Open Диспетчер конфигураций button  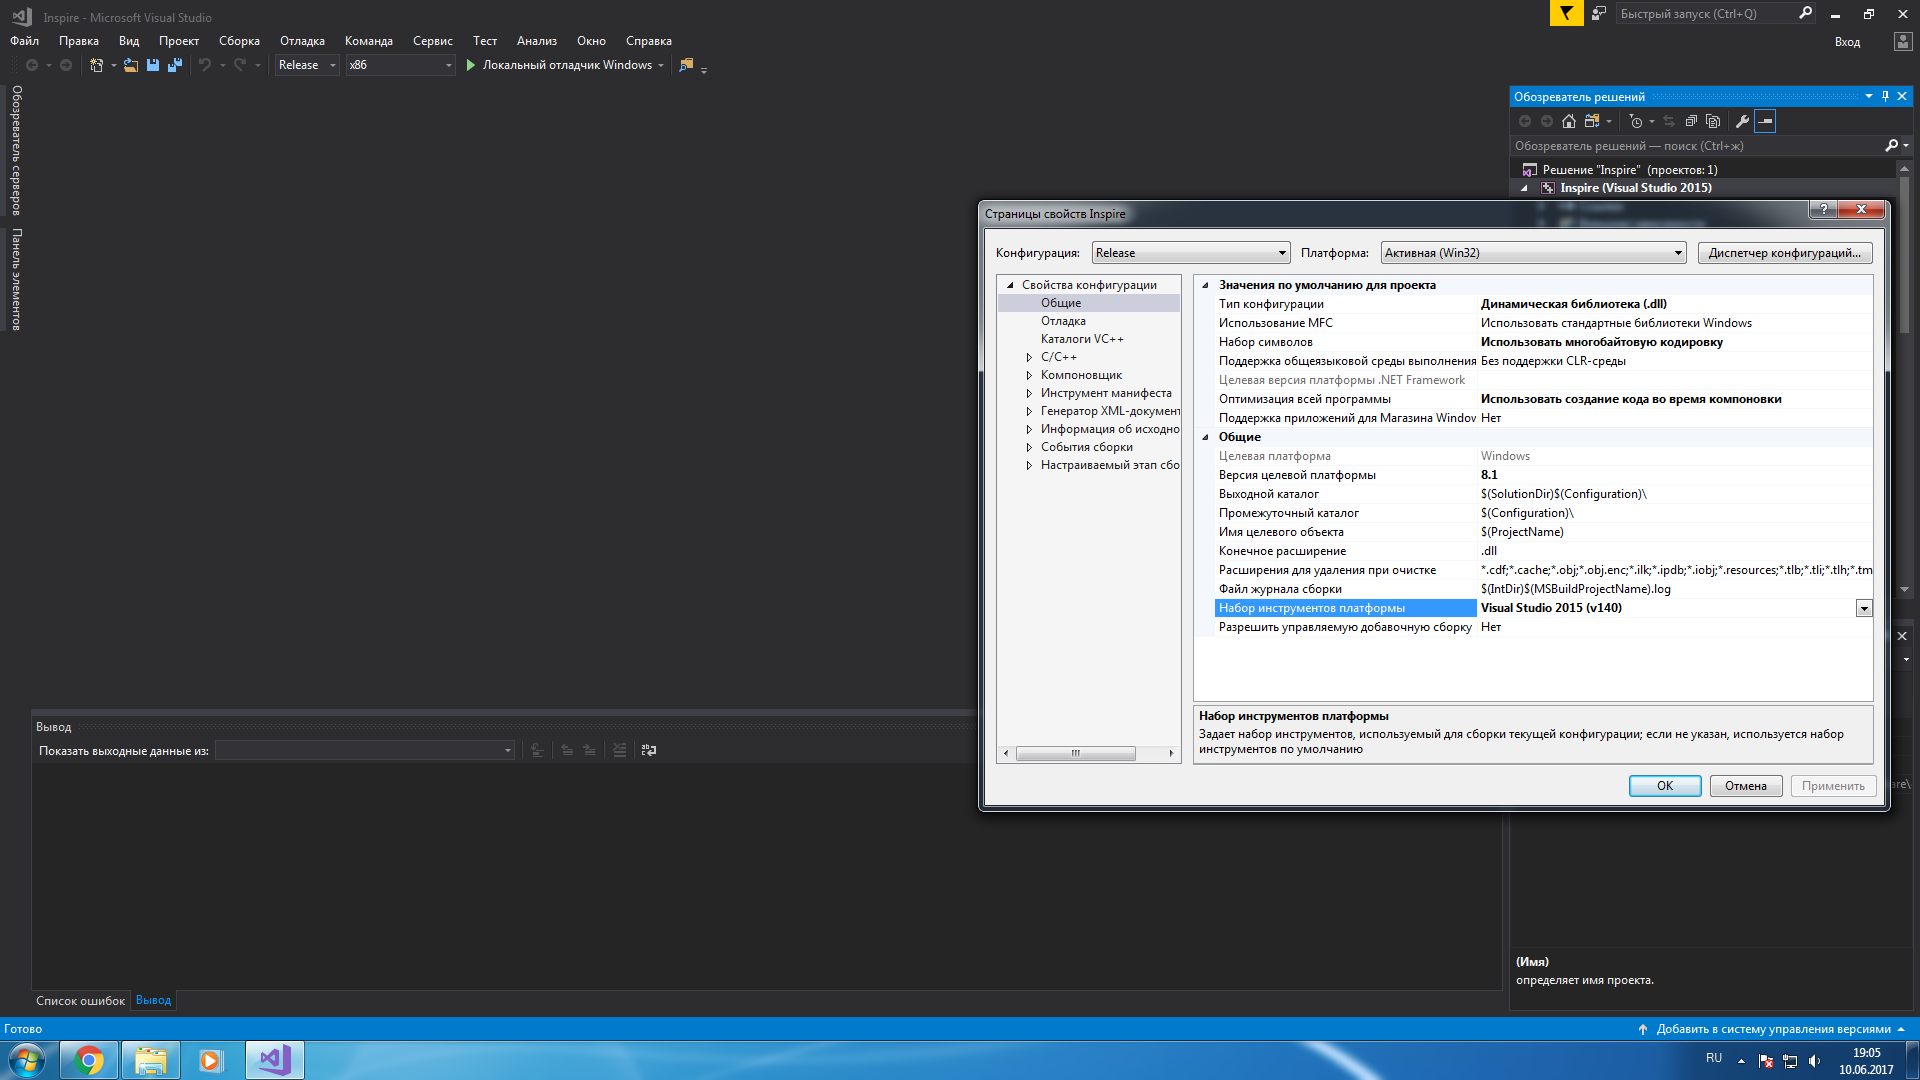pos(1784,253)
